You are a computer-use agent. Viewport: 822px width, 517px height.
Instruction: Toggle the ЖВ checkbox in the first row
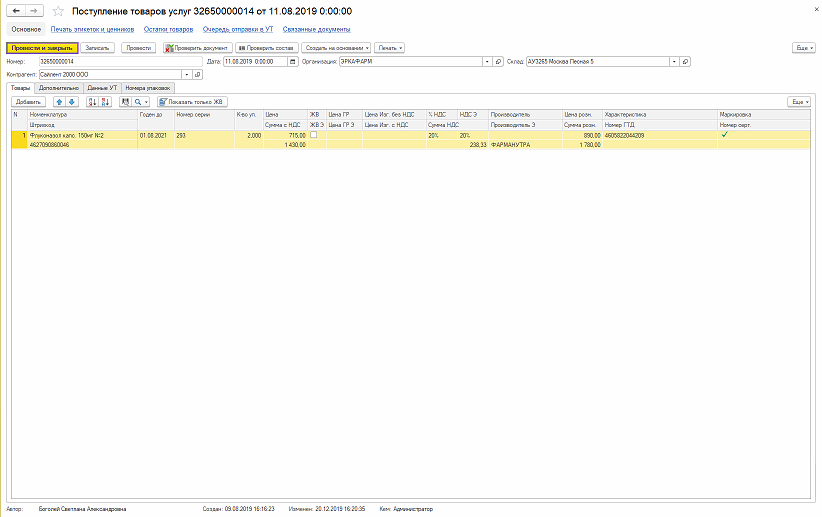pos(313,135)
